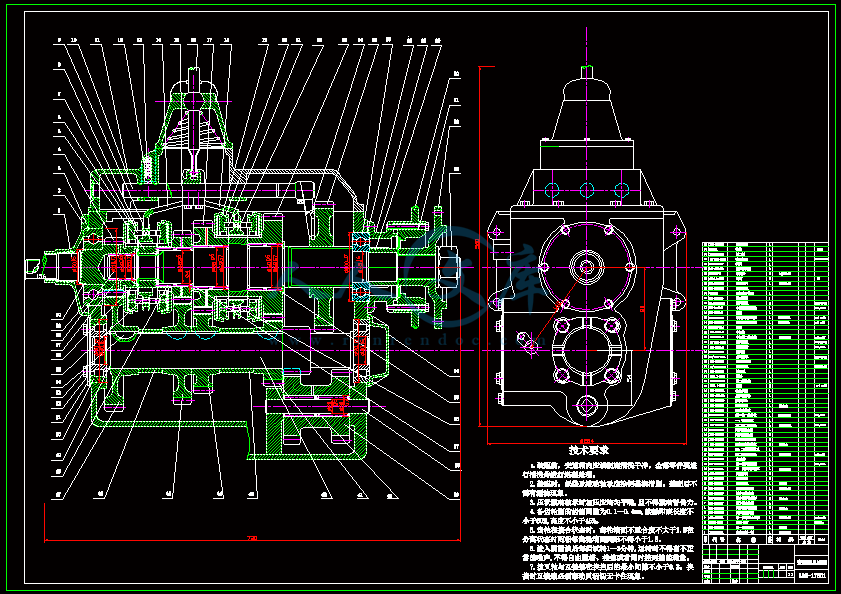The width and height of the screenshot is (841, 594).
Task: Click the drawing number in title block
Action: point(812,576)
